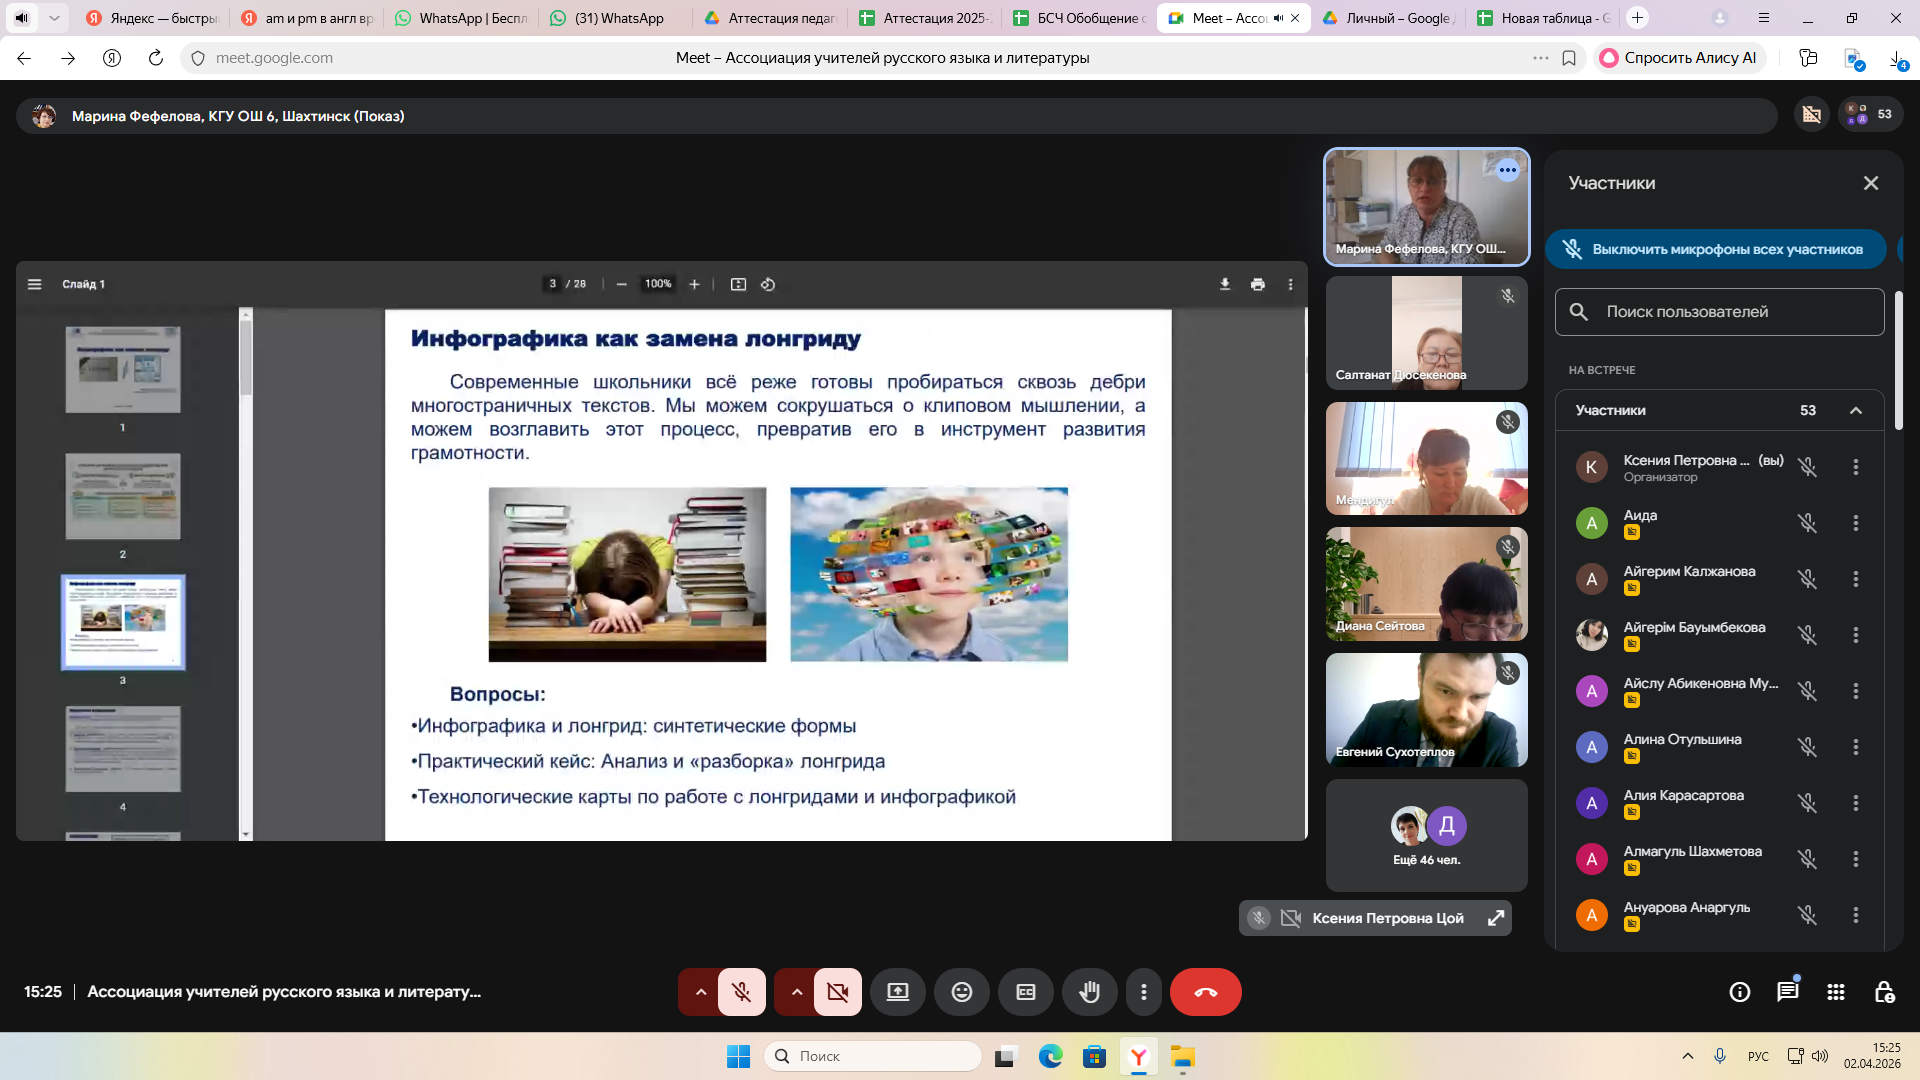The height and width of the screenshot is (1080, 1920).
Task: Open audio settings arrow beside microphone
Action: click(x=700, y=992)
